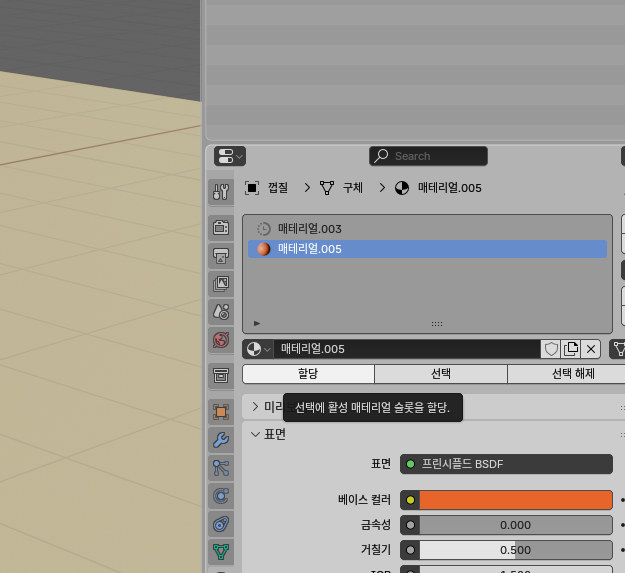
Task: Click the 할당 assign button
Action: (x=308, y=374)
